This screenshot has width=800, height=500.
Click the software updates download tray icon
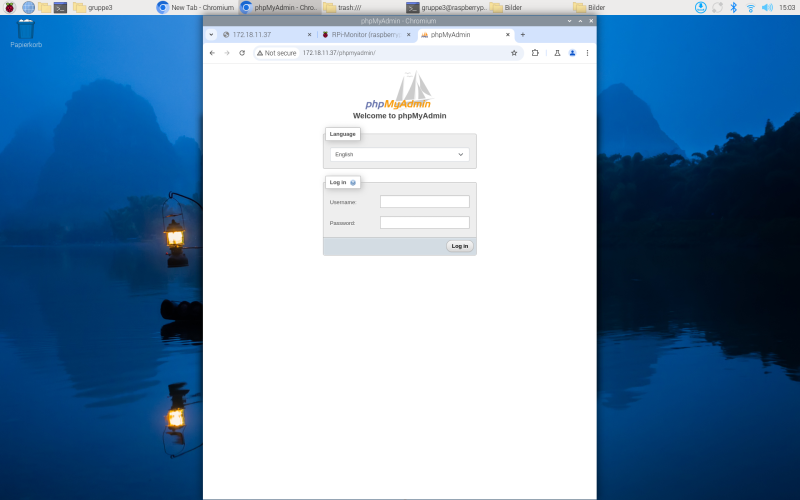click(x=701, y=7)
